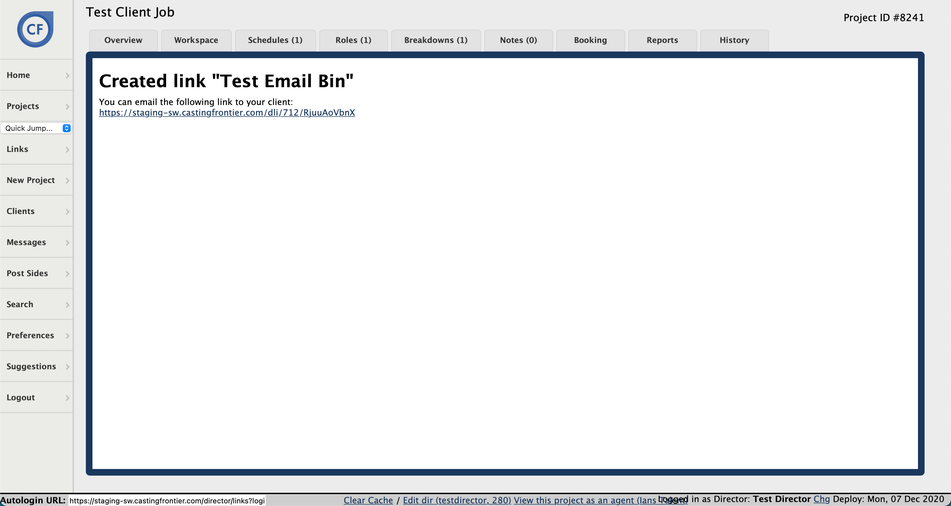Click the chevron arrow beside Home
Screen dimensions: 951x506
tap(67, 76)
